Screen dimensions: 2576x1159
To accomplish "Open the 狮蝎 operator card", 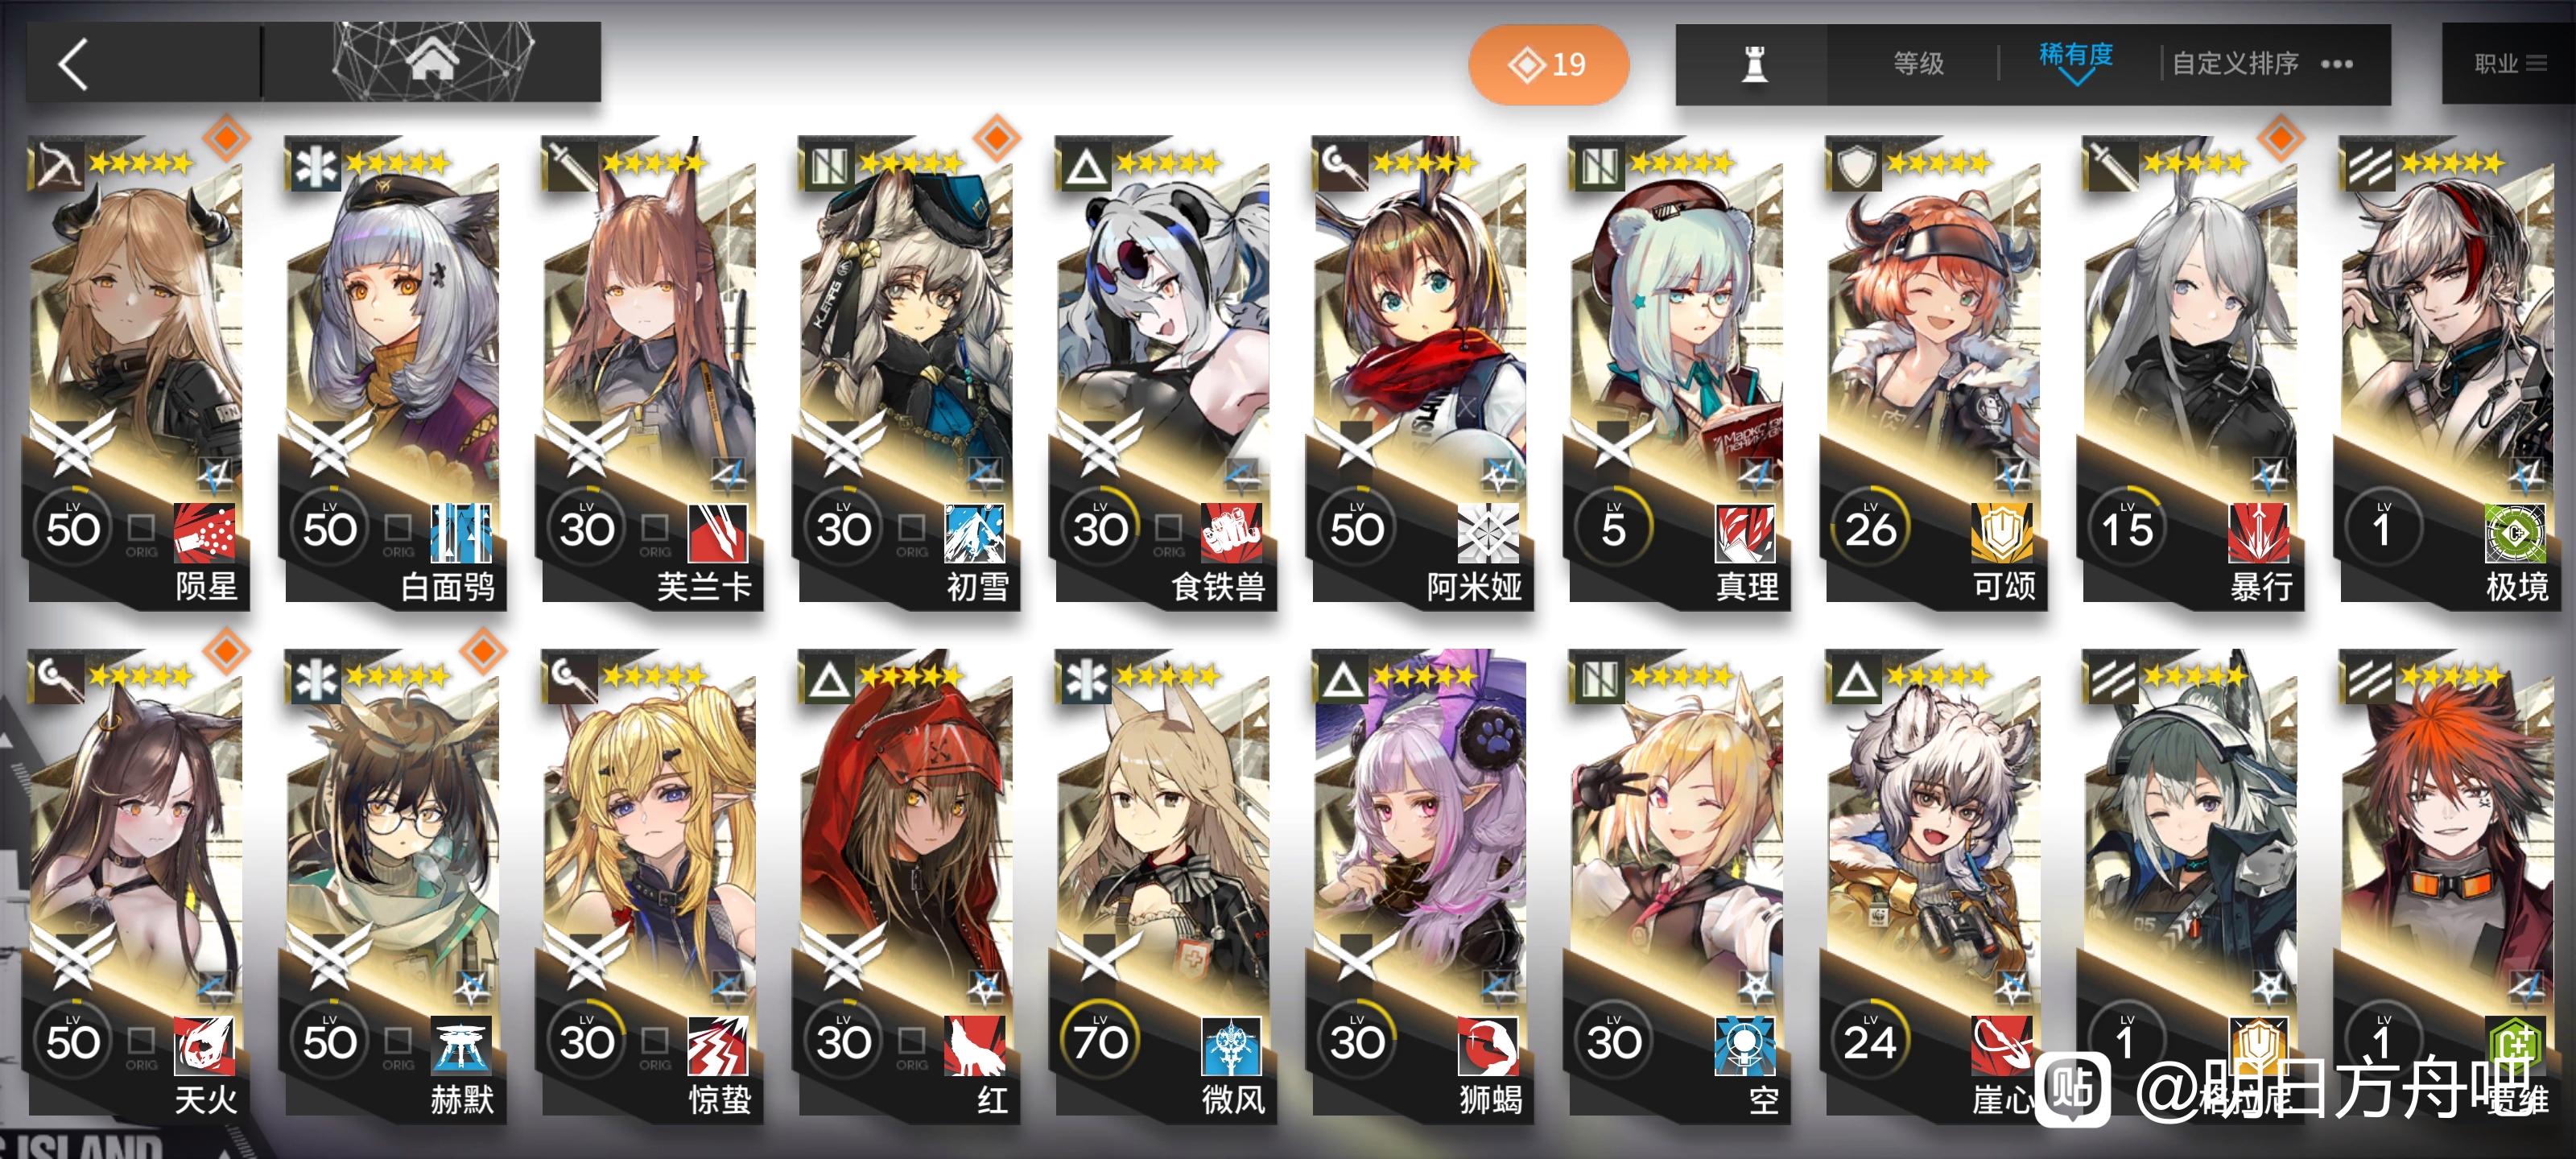I will (1420, 885).
